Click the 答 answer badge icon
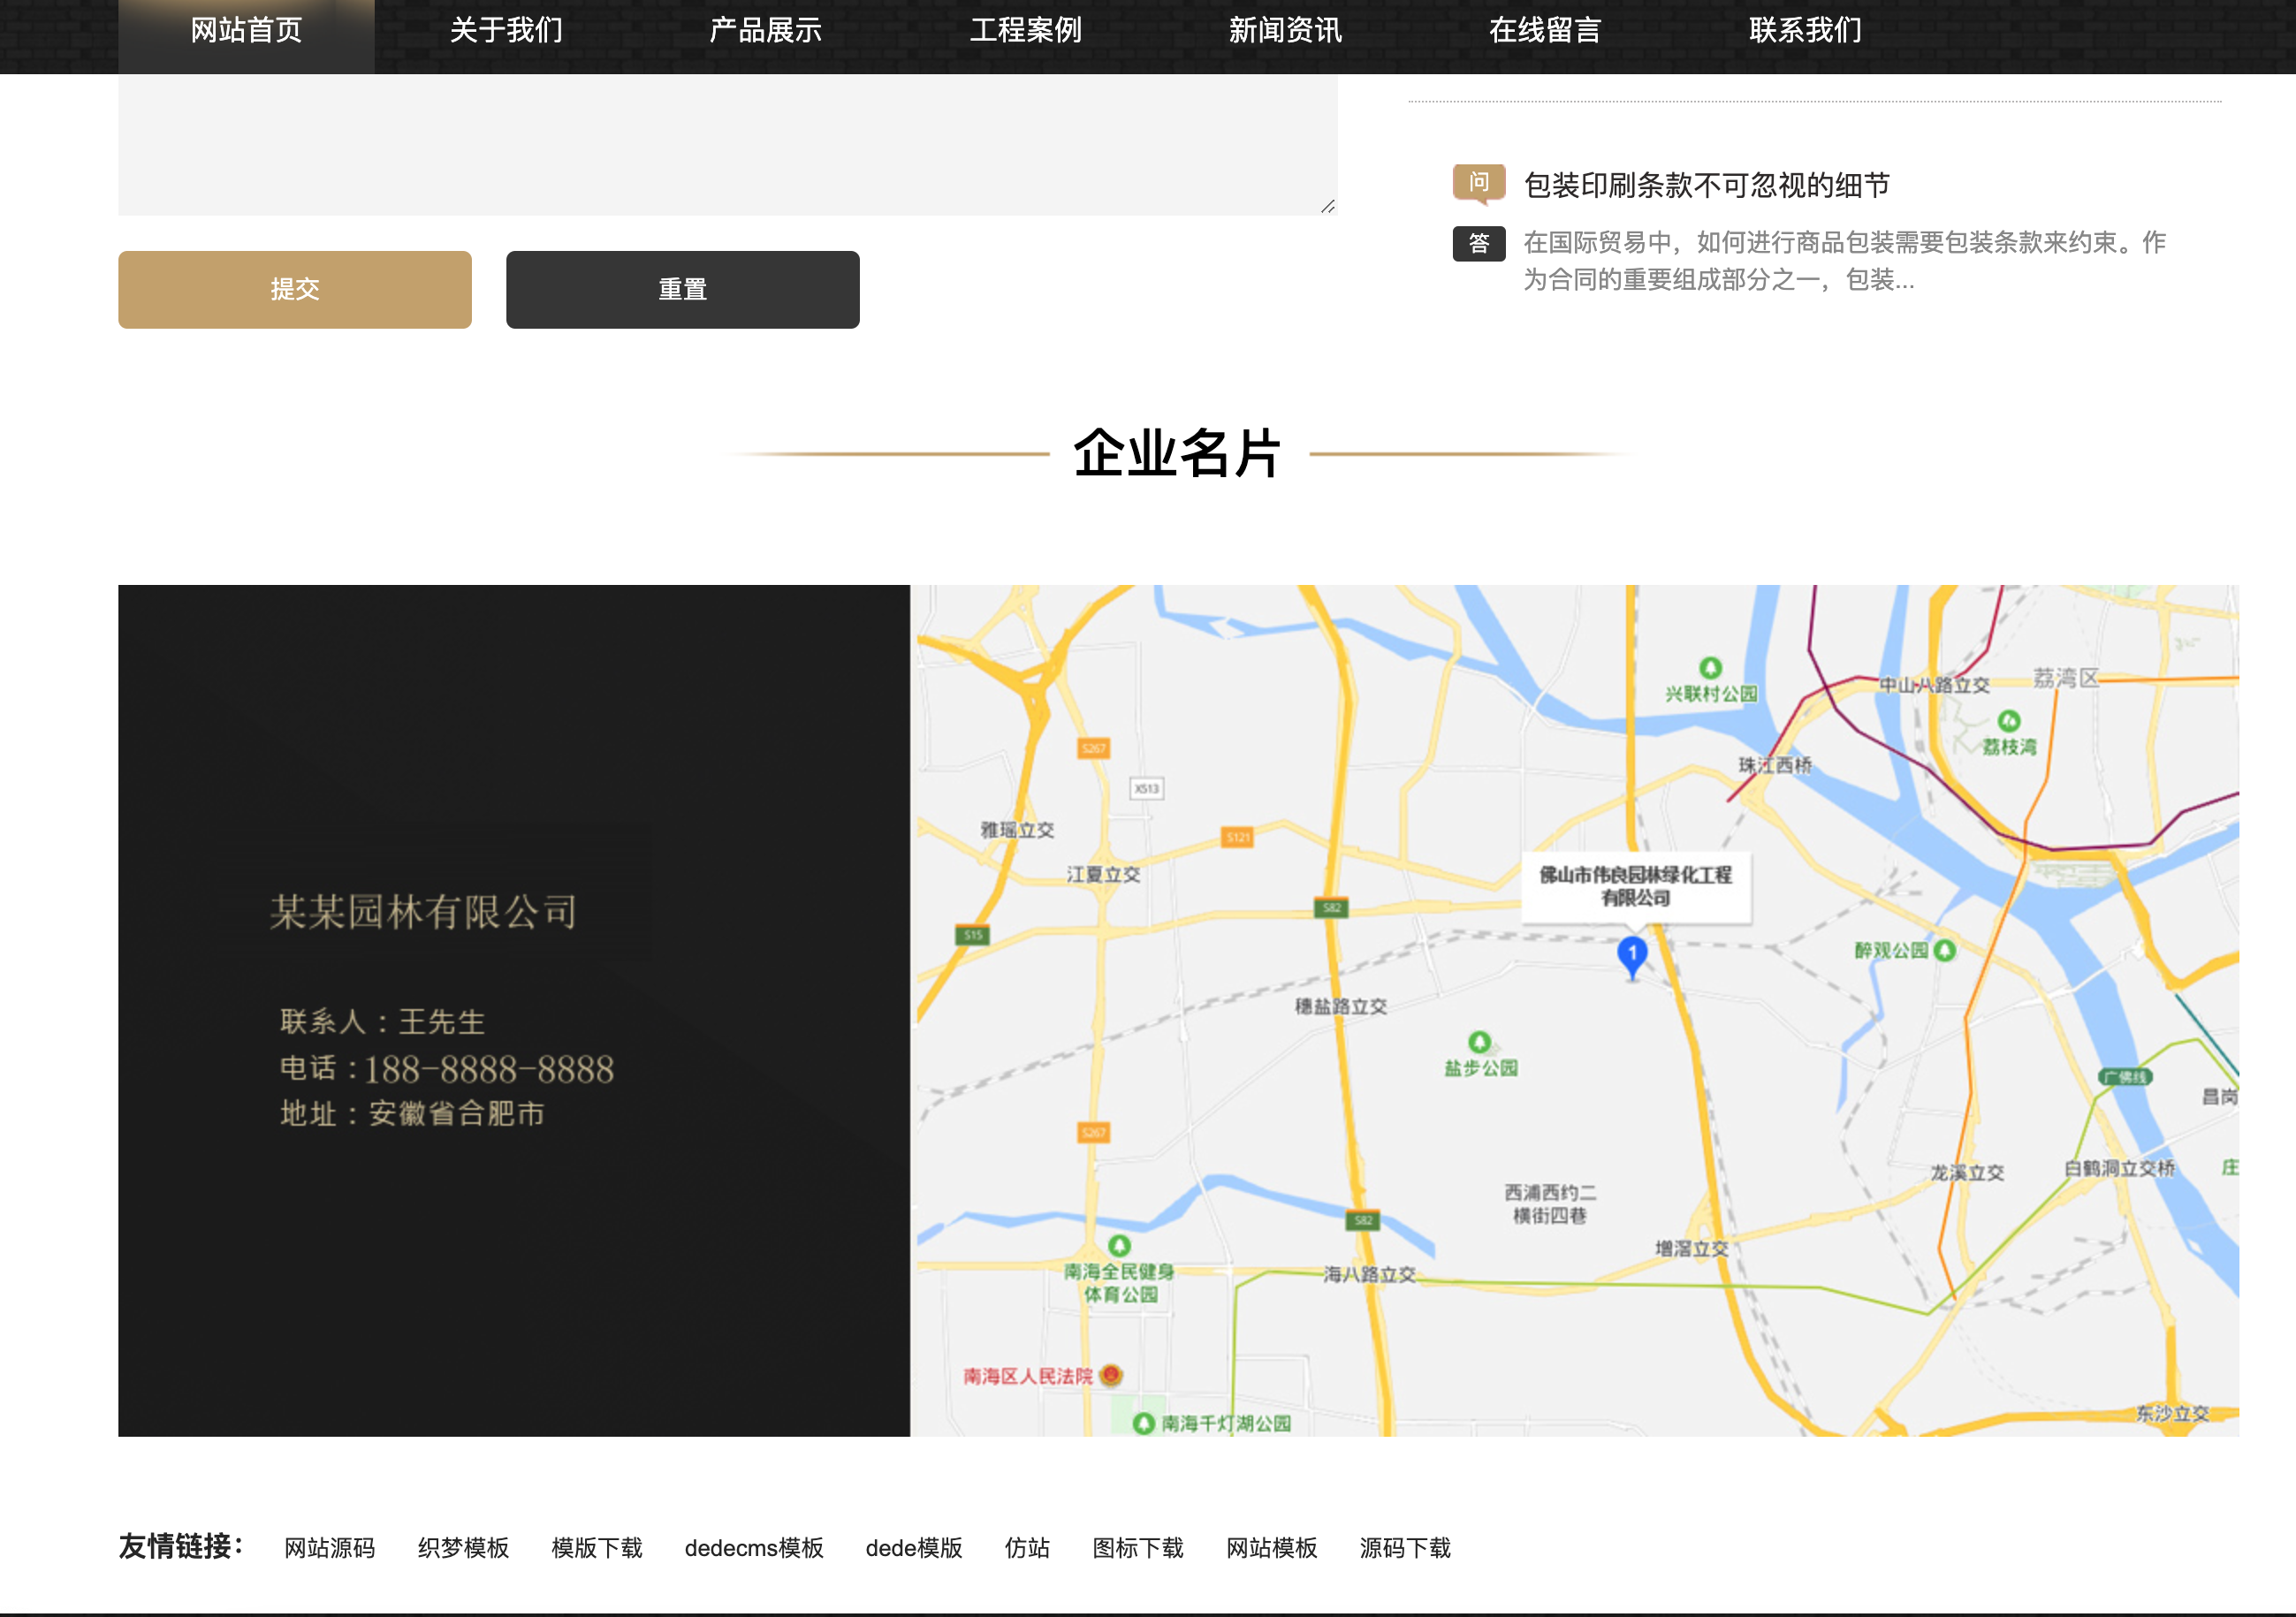 [x=1479, y=243]
